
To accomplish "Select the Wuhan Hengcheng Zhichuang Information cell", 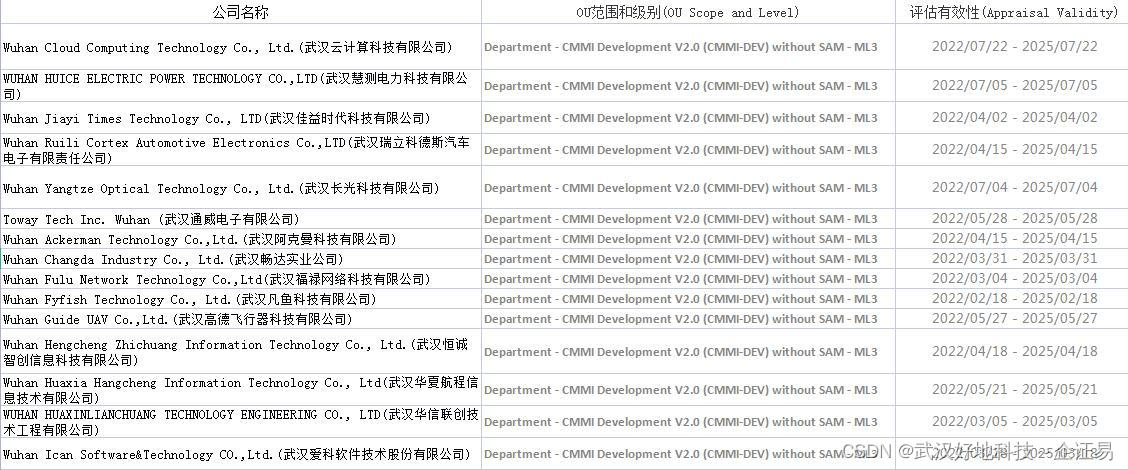I will (x=240, y=351).
